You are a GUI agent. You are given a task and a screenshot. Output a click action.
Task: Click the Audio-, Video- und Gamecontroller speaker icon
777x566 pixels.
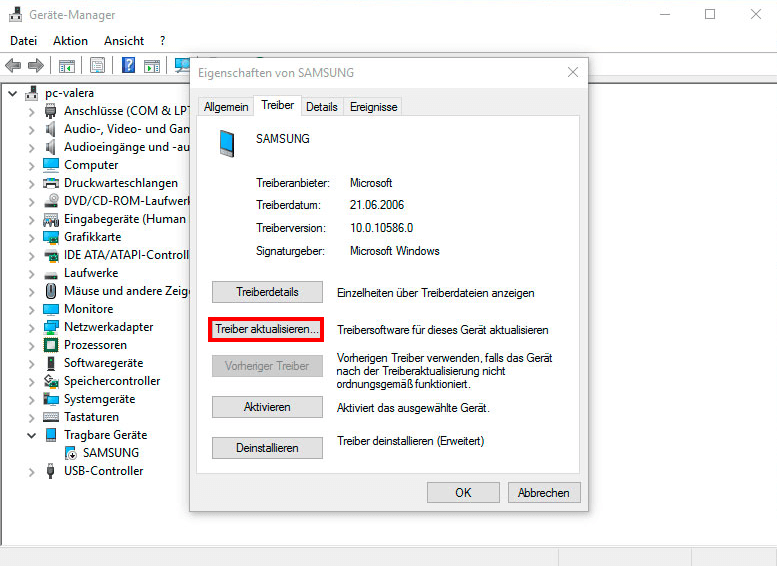(51, 129)
